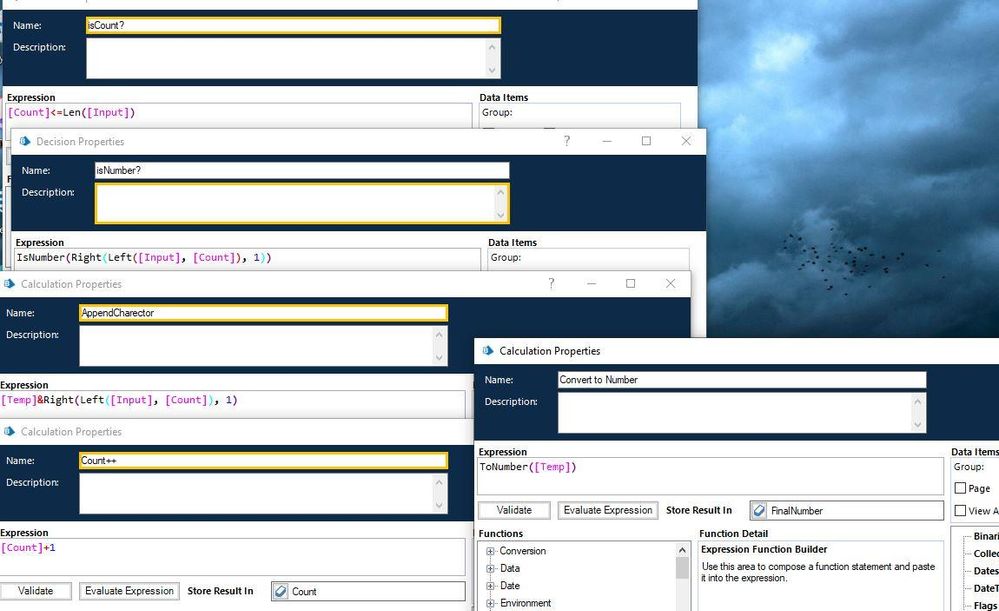This screenshot has width=999, height=611.
Task: Click the isNumber? Name input field
Action: coord(301,171)
